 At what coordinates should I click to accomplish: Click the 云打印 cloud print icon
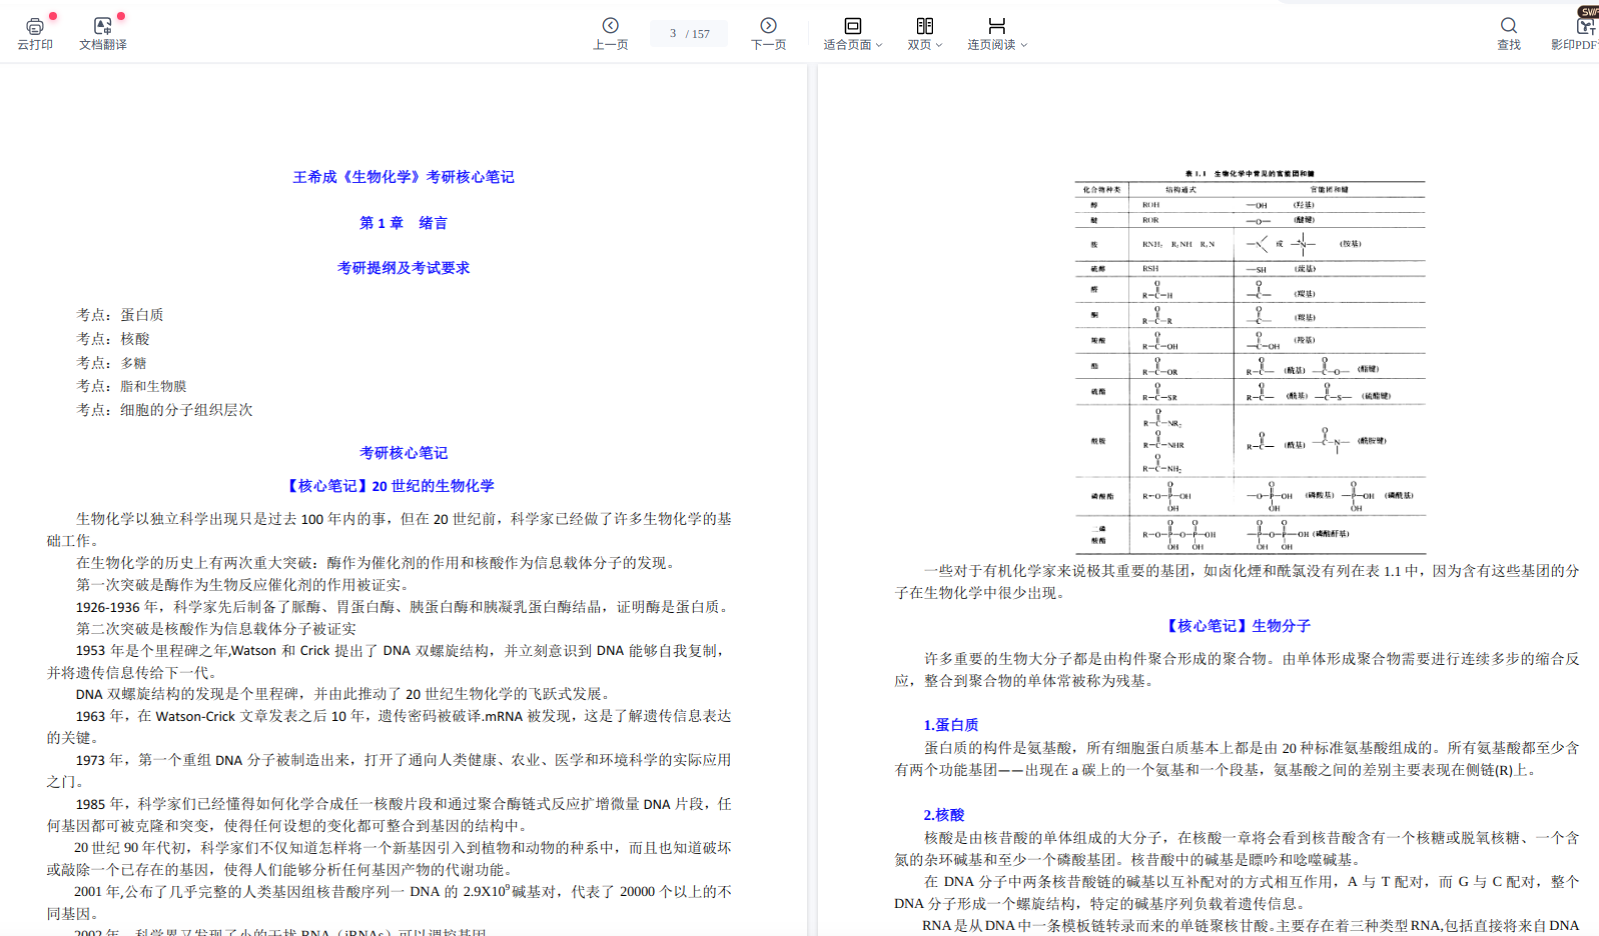[x=35, y=32]
